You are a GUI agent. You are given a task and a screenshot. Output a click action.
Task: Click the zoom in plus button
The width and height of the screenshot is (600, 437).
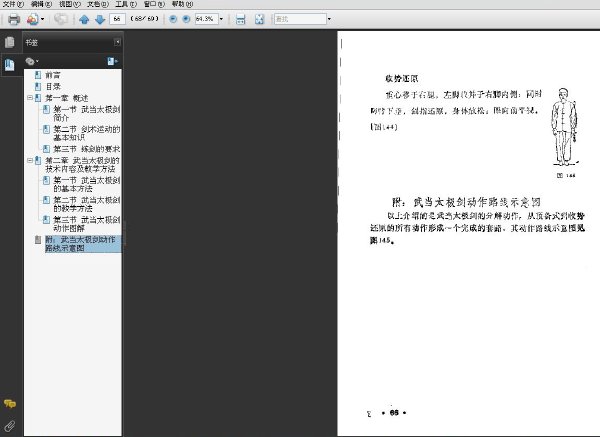pyautogui.click(x=186, y=19)
